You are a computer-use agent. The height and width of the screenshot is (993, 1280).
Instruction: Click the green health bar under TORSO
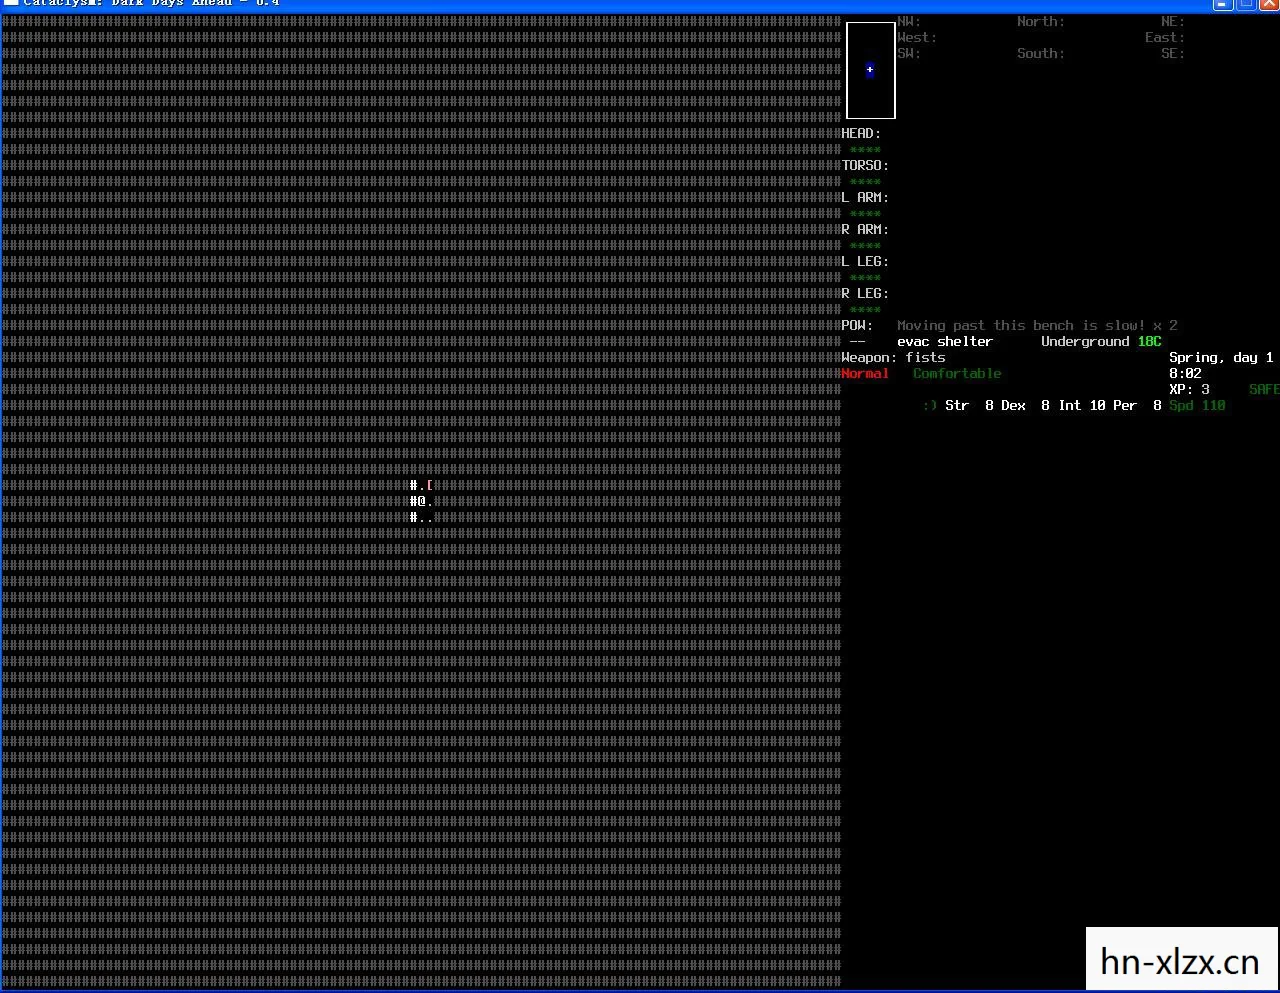pyautogui.click(x=865, y=182)
